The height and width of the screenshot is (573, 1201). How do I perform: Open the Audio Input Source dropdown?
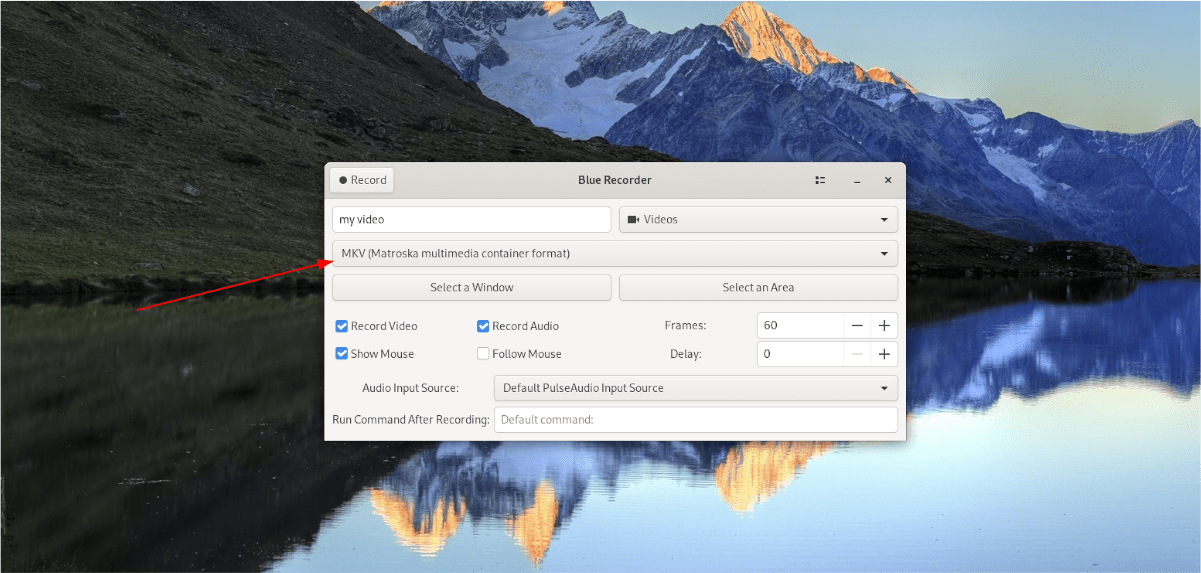696,387
